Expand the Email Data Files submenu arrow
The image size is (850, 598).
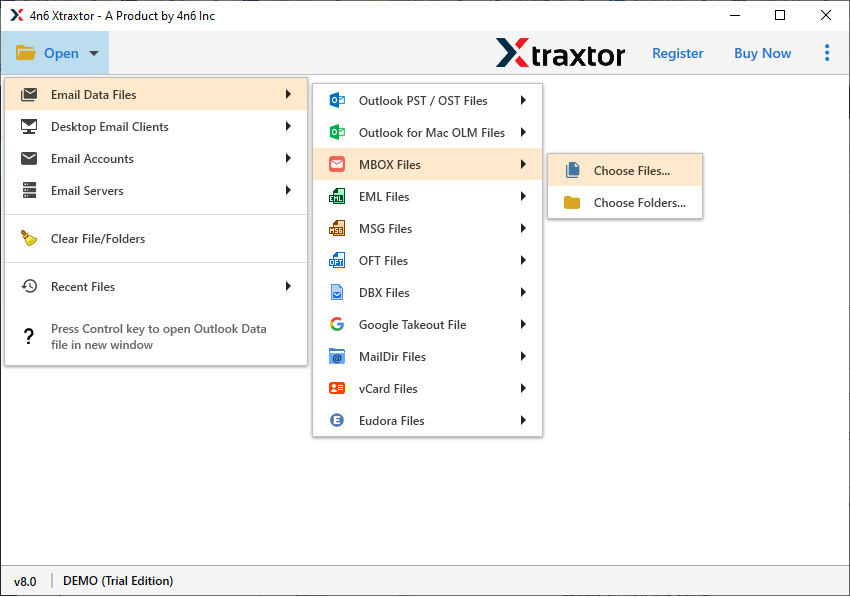(290, 92)
